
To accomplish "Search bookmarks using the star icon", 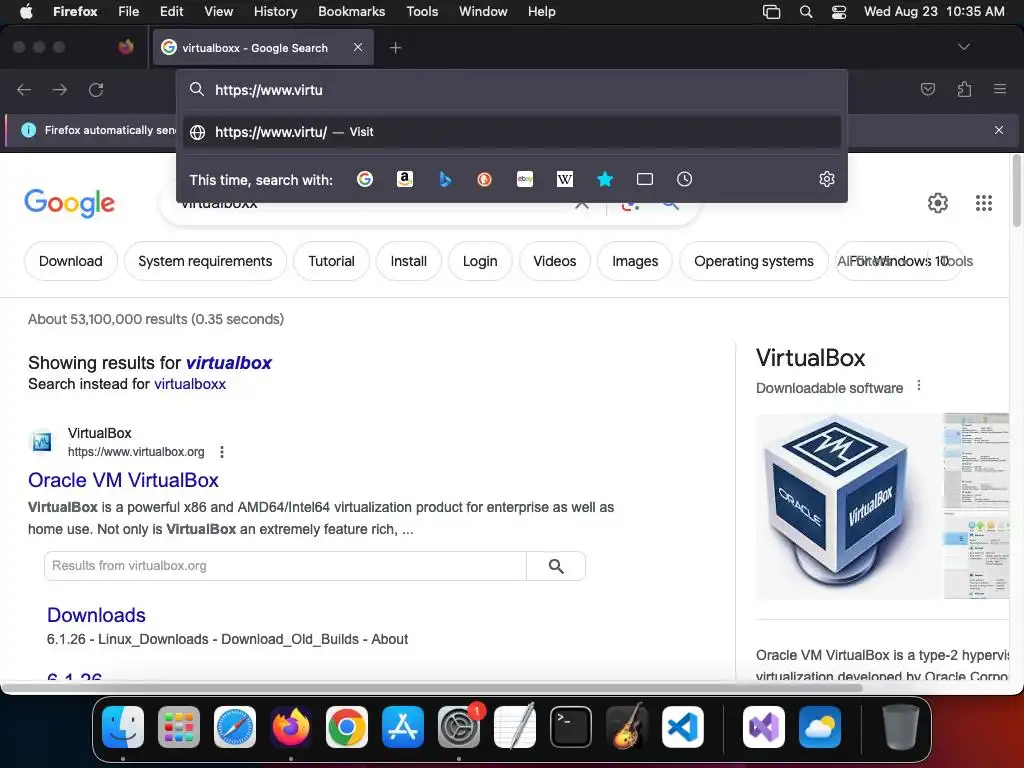I will pos(605,179).
